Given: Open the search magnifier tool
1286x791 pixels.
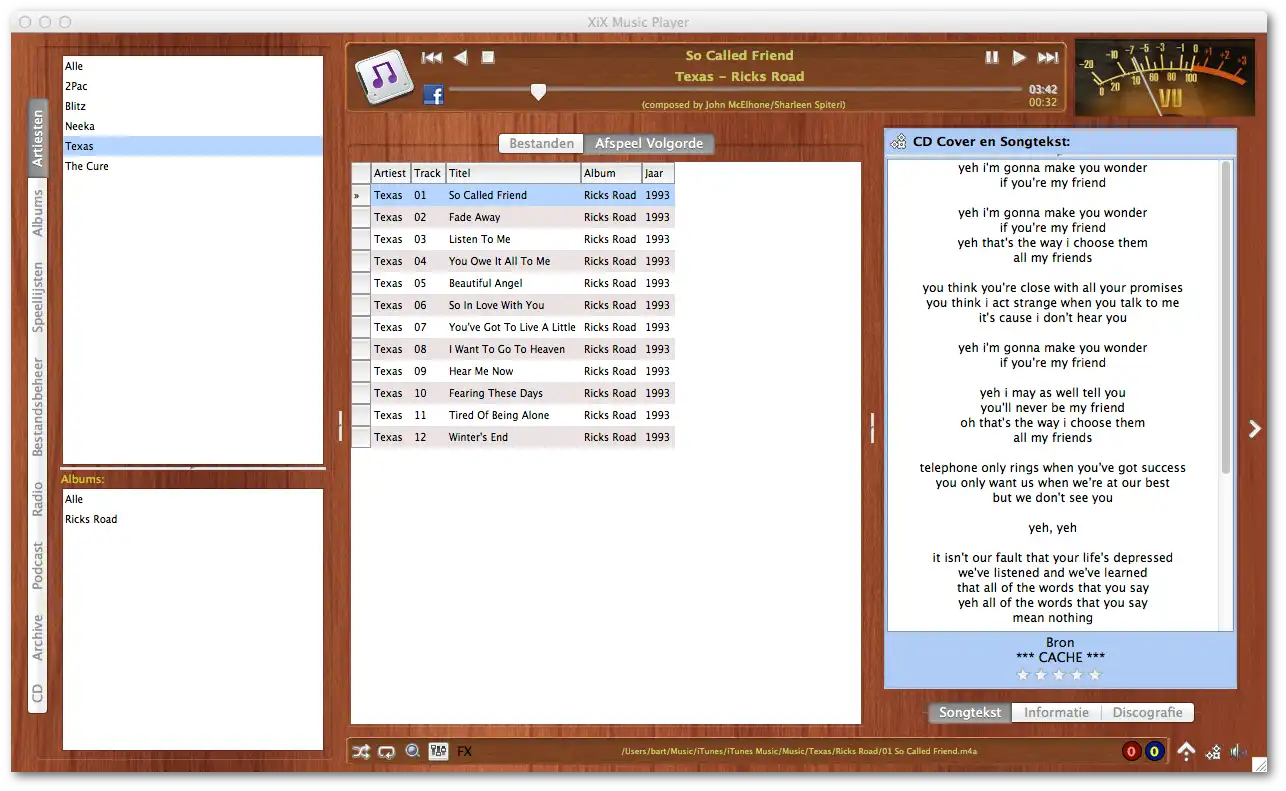Looking at the screenshot, I should [412, 751].
